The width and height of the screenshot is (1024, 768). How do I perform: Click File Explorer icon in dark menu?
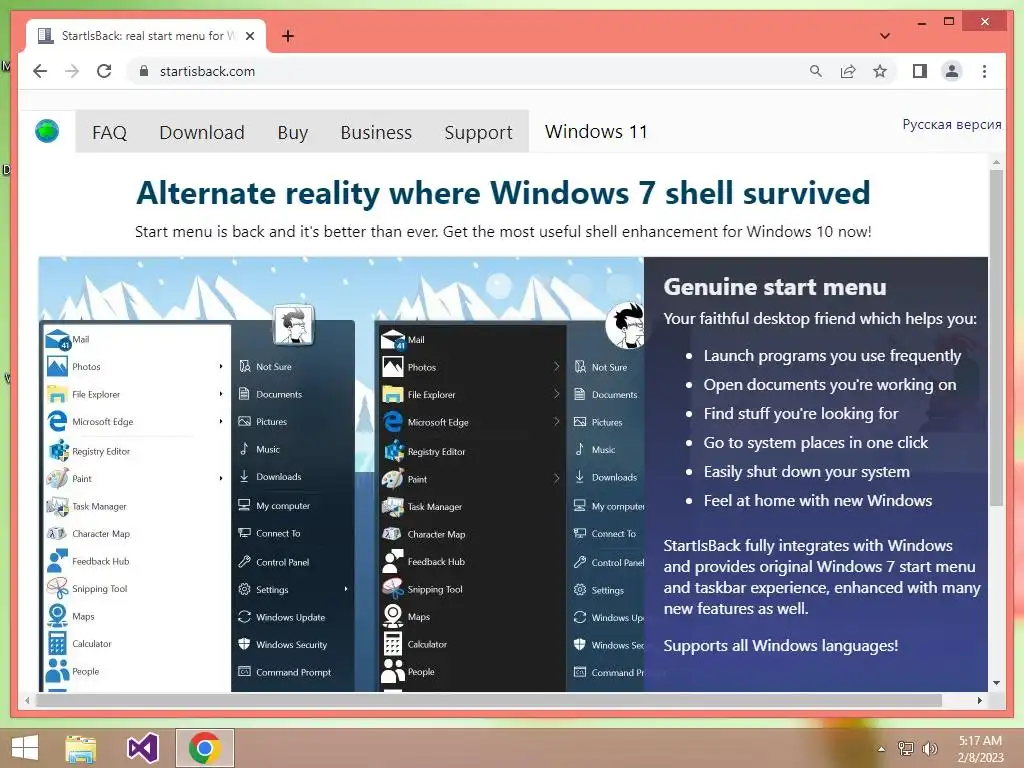click(392, 394)
